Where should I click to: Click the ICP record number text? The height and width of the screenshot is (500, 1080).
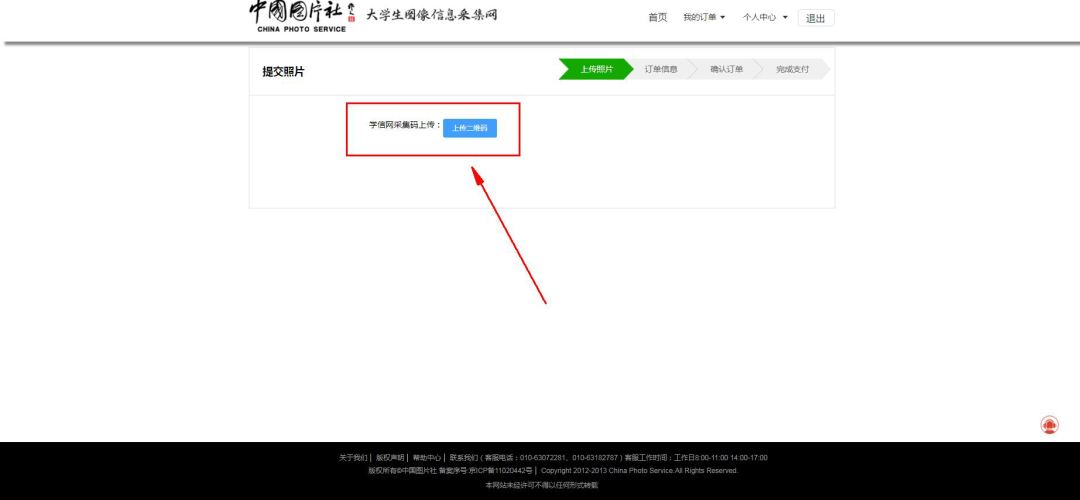(x=486, y=471)
